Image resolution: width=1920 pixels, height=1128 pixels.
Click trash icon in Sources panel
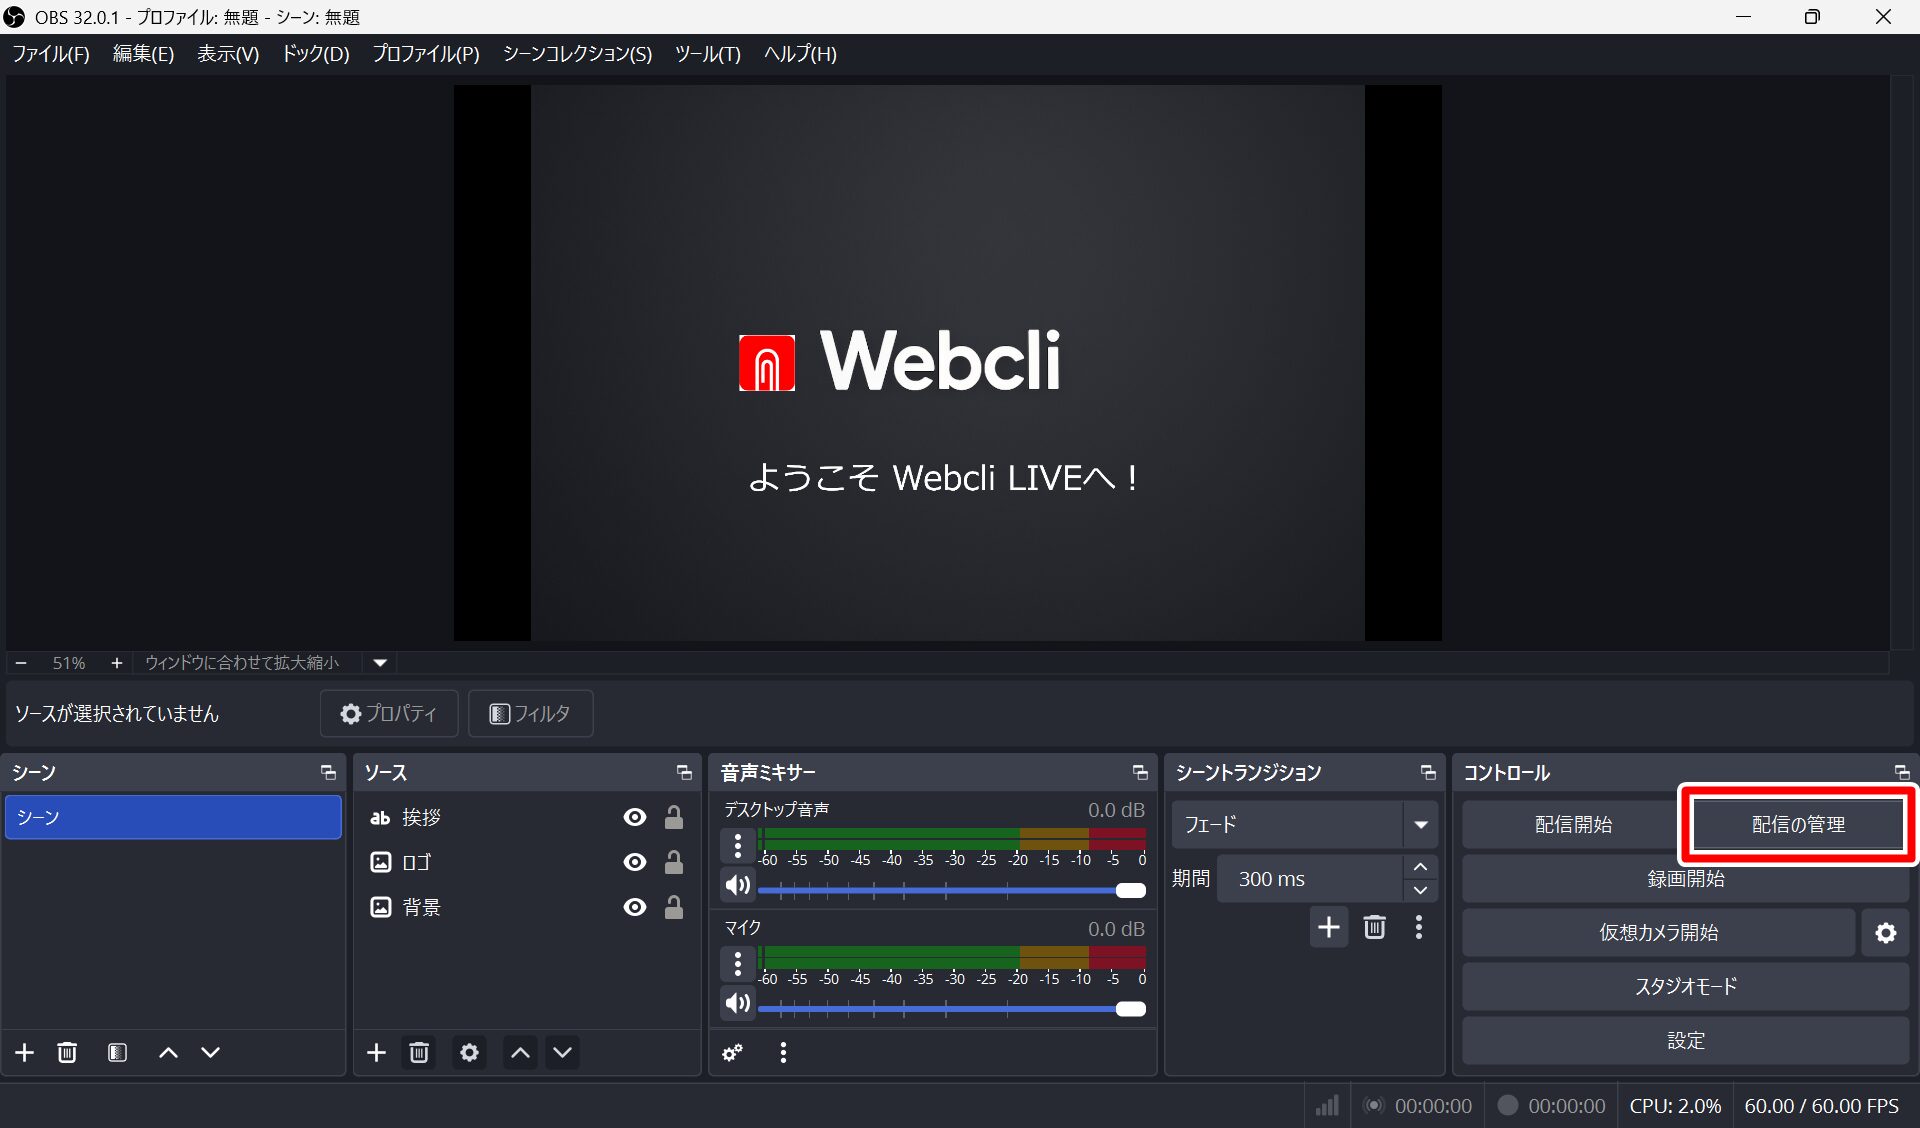click(x=419, y=1052)
